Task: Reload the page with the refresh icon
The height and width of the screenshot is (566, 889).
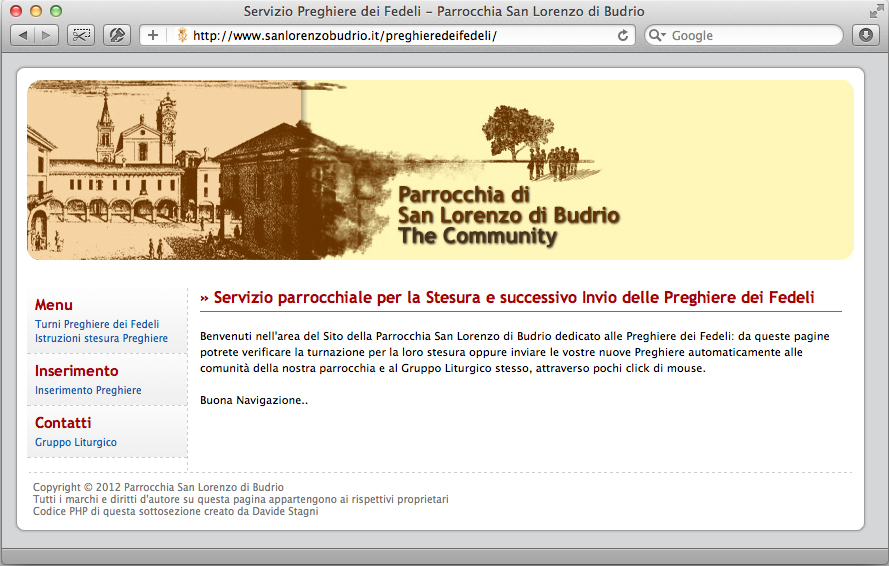Action: pyautogui.click(x=623, y=35)
